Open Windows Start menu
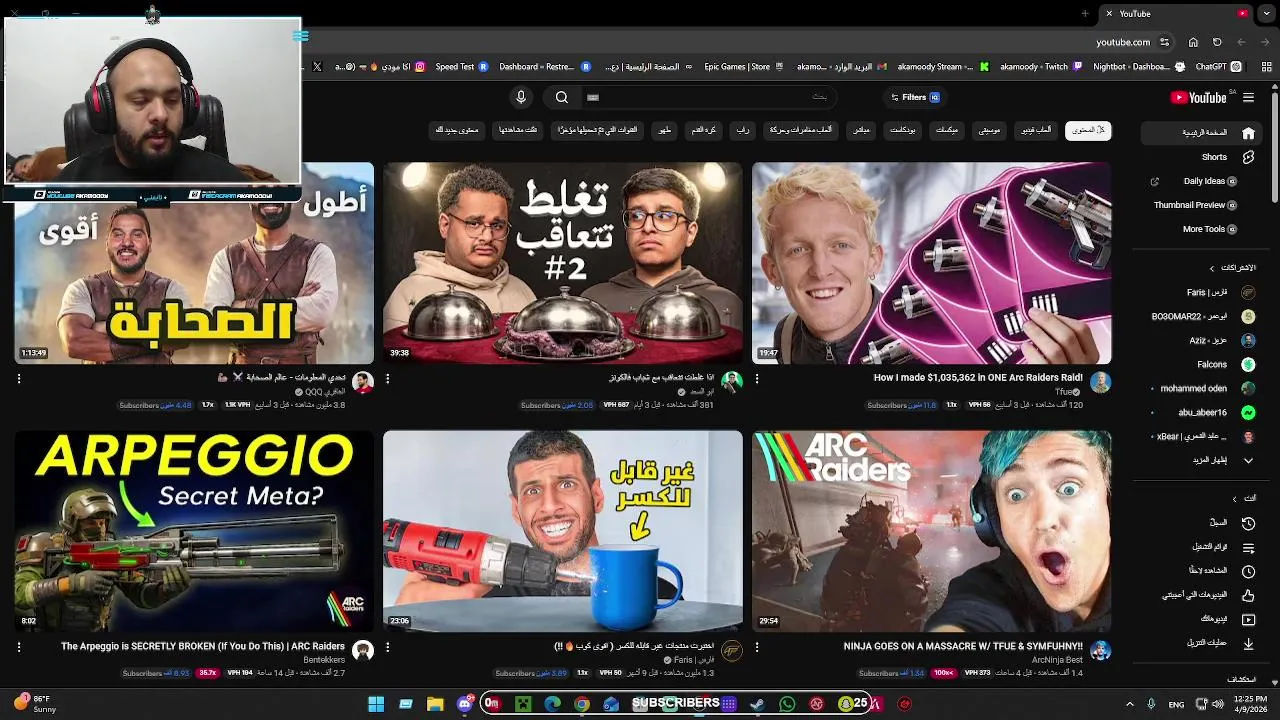 pyautogui.click(x=376, y=704)
